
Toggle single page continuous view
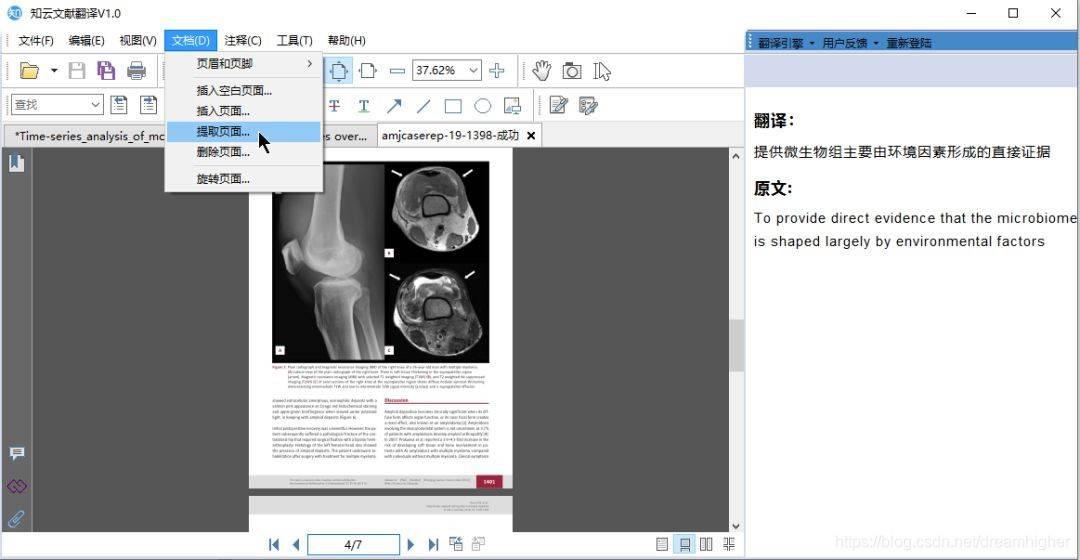(685, 544)
